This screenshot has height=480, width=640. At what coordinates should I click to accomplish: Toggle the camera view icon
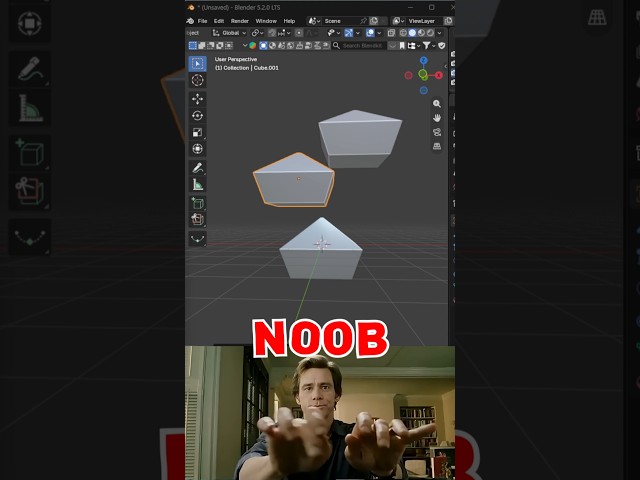click(x=437, y=132)
